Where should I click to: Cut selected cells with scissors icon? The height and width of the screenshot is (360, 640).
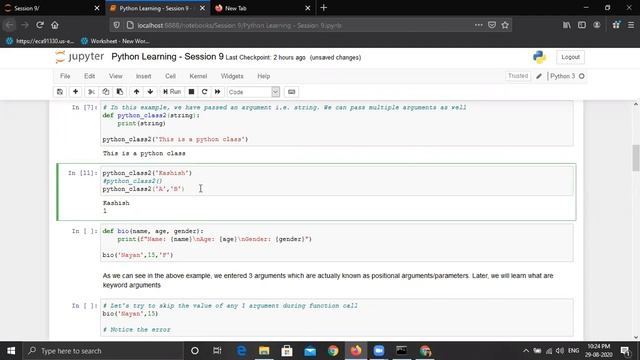91,92
